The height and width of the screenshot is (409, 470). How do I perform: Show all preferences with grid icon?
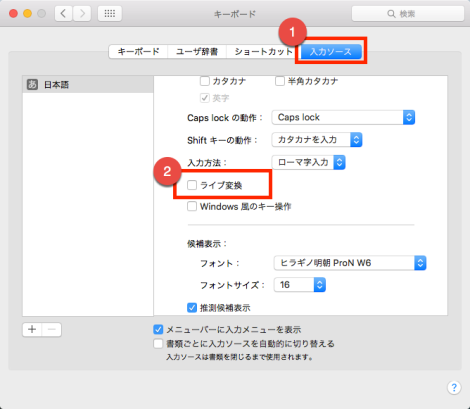click(110, 14)
